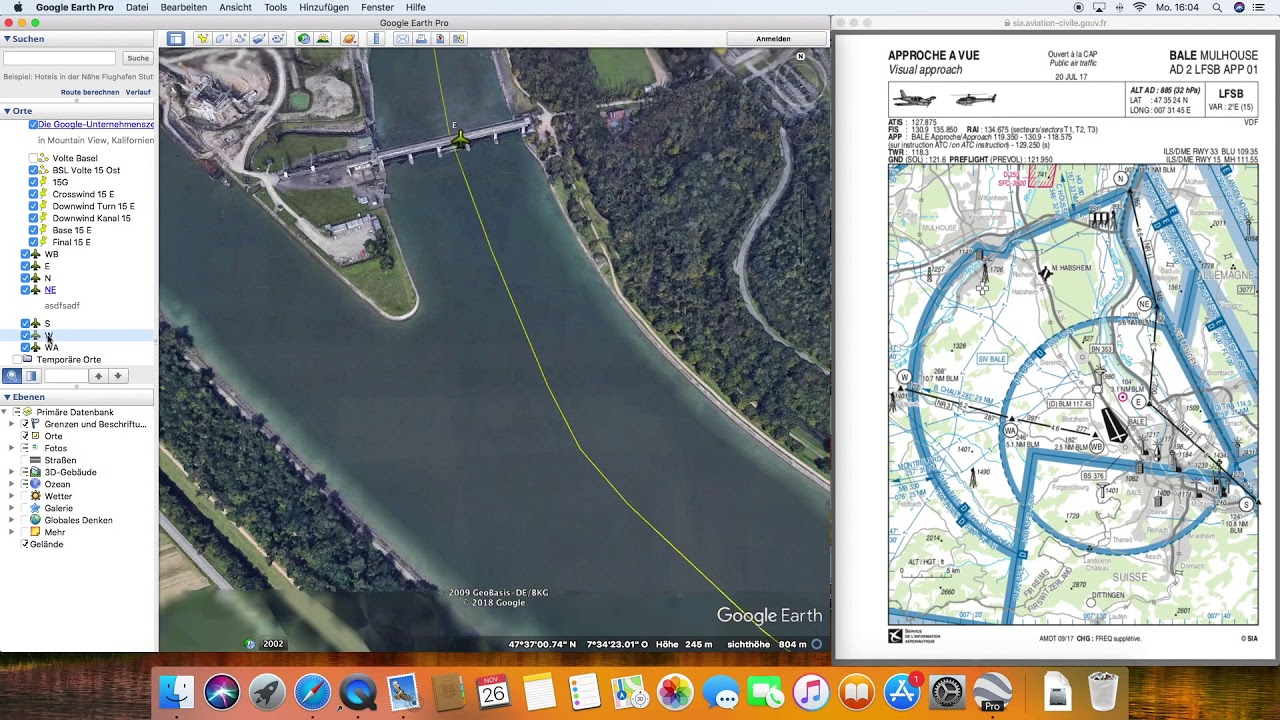The height and width of the screenshot is (720, 1280).
Task: Click the search magnifier icon below Orte list
Action: 12,376
